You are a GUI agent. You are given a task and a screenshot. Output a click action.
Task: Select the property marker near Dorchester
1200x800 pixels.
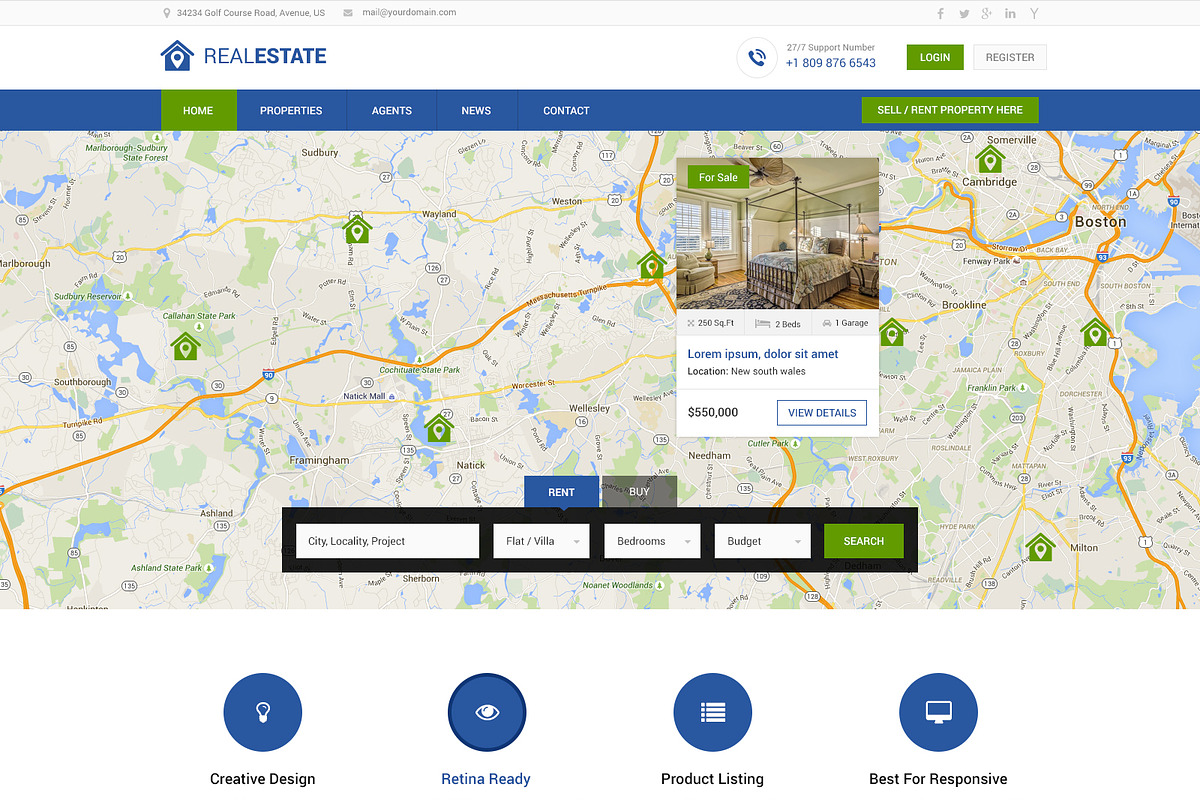(x=1095, y=332)
